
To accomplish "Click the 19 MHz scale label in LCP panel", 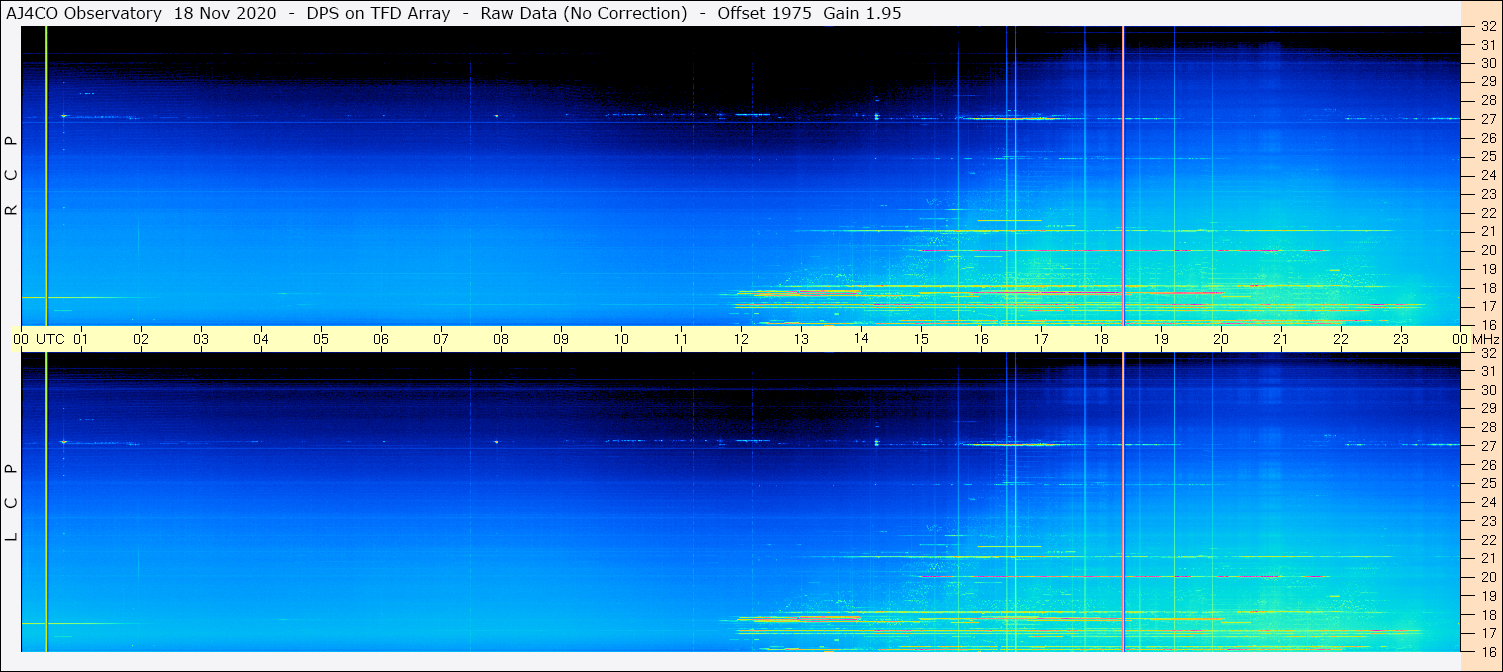I will [x=1488, y=596].
